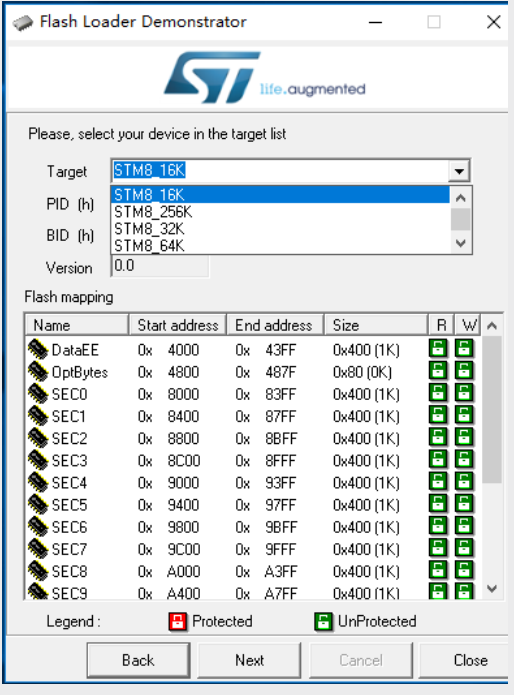Click the W column header
Screen dimensions: 514x695
pos(468,325)
